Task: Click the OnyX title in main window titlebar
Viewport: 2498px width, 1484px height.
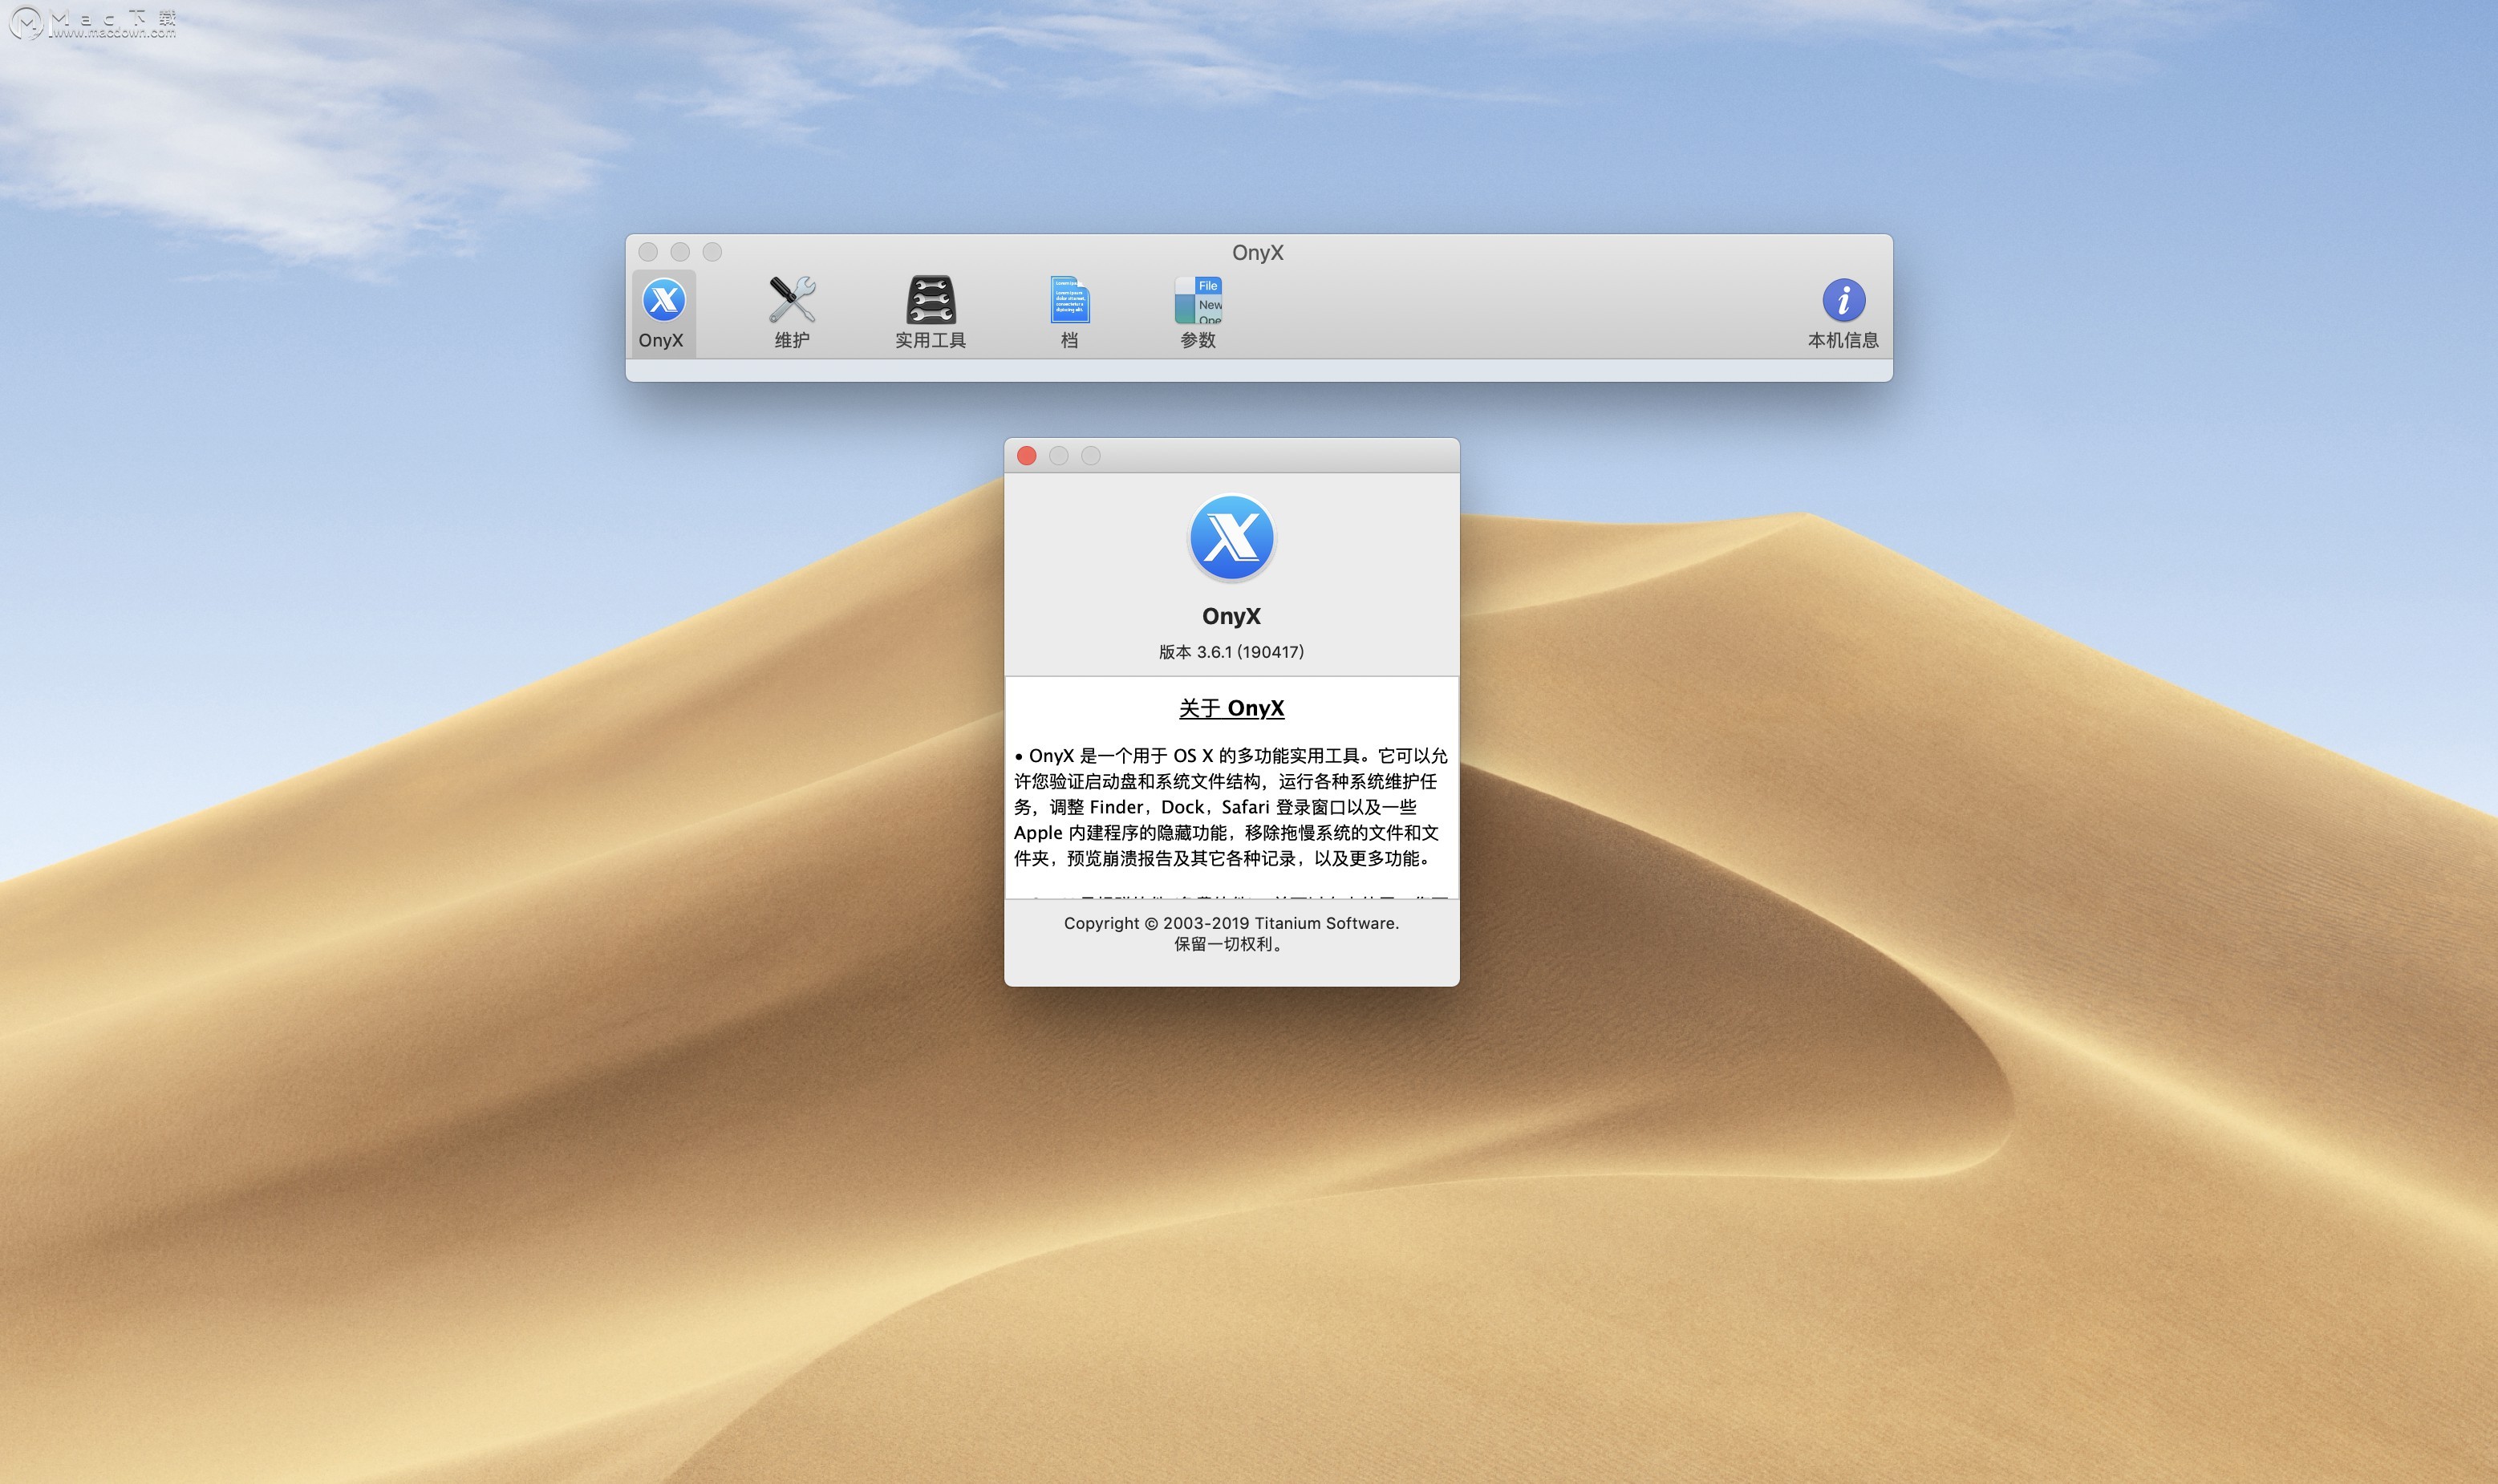Action: click(1257, 253)
